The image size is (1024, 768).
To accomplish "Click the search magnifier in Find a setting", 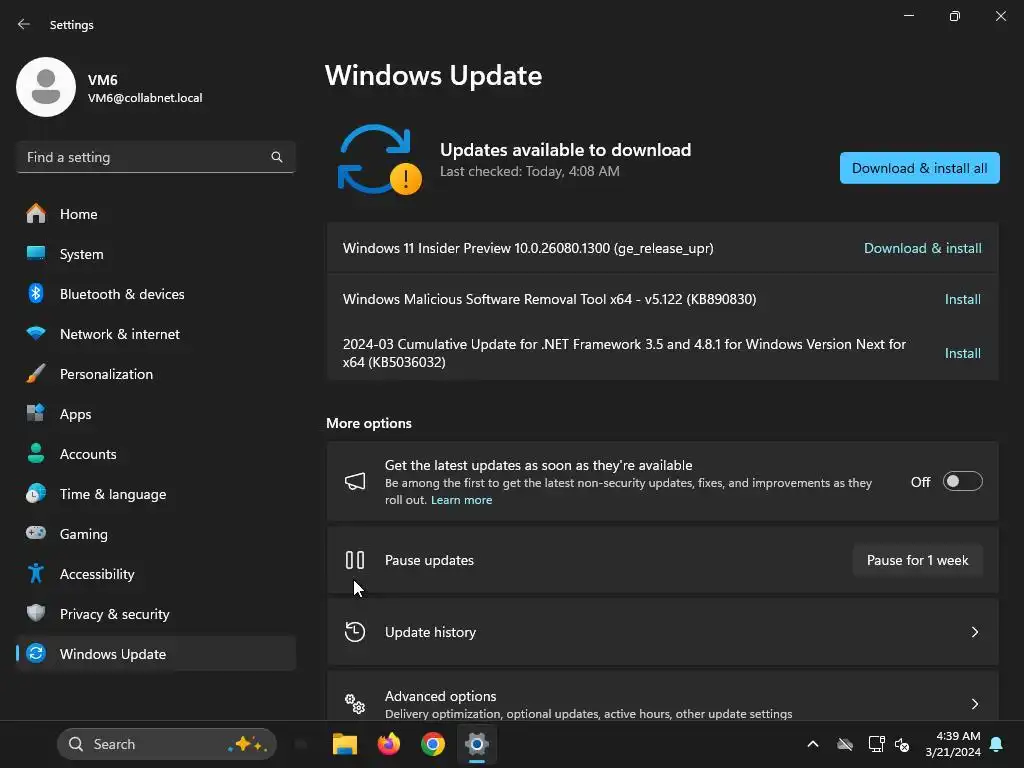I will [x=277, y=157].
